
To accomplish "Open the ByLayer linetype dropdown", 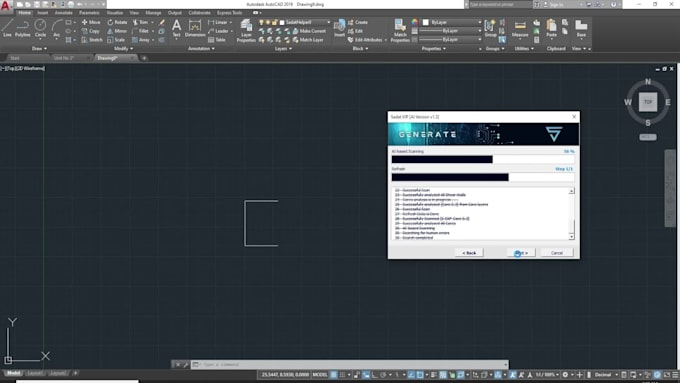I will coord(450,39).
